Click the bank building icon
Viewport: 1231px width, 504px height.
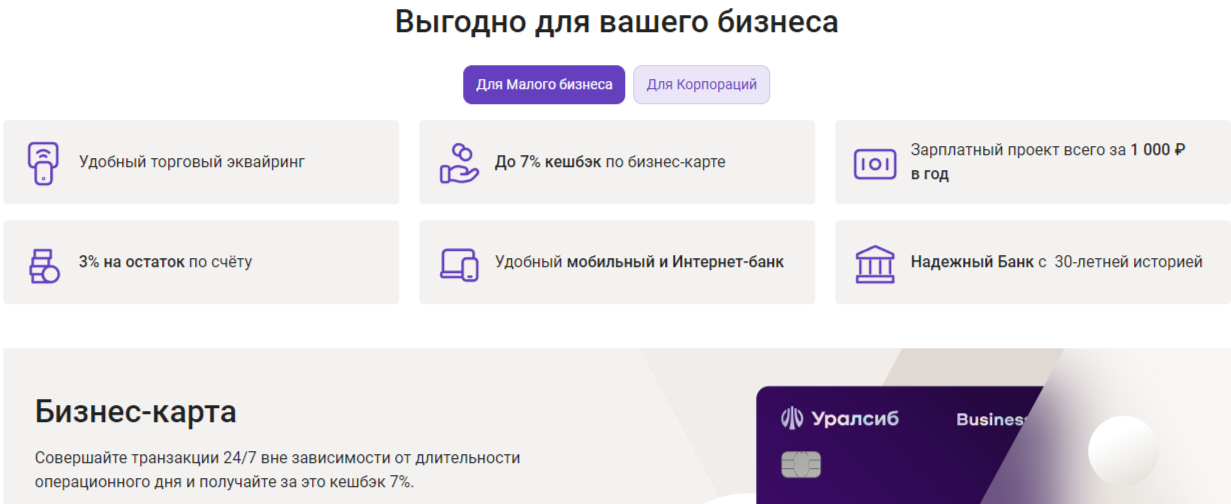click(x=875, y=263)
